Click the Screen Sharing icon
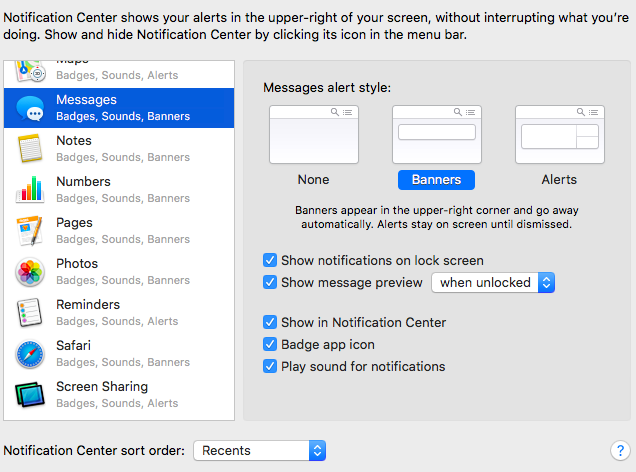636x472 pixels. (x=30, y=394)
